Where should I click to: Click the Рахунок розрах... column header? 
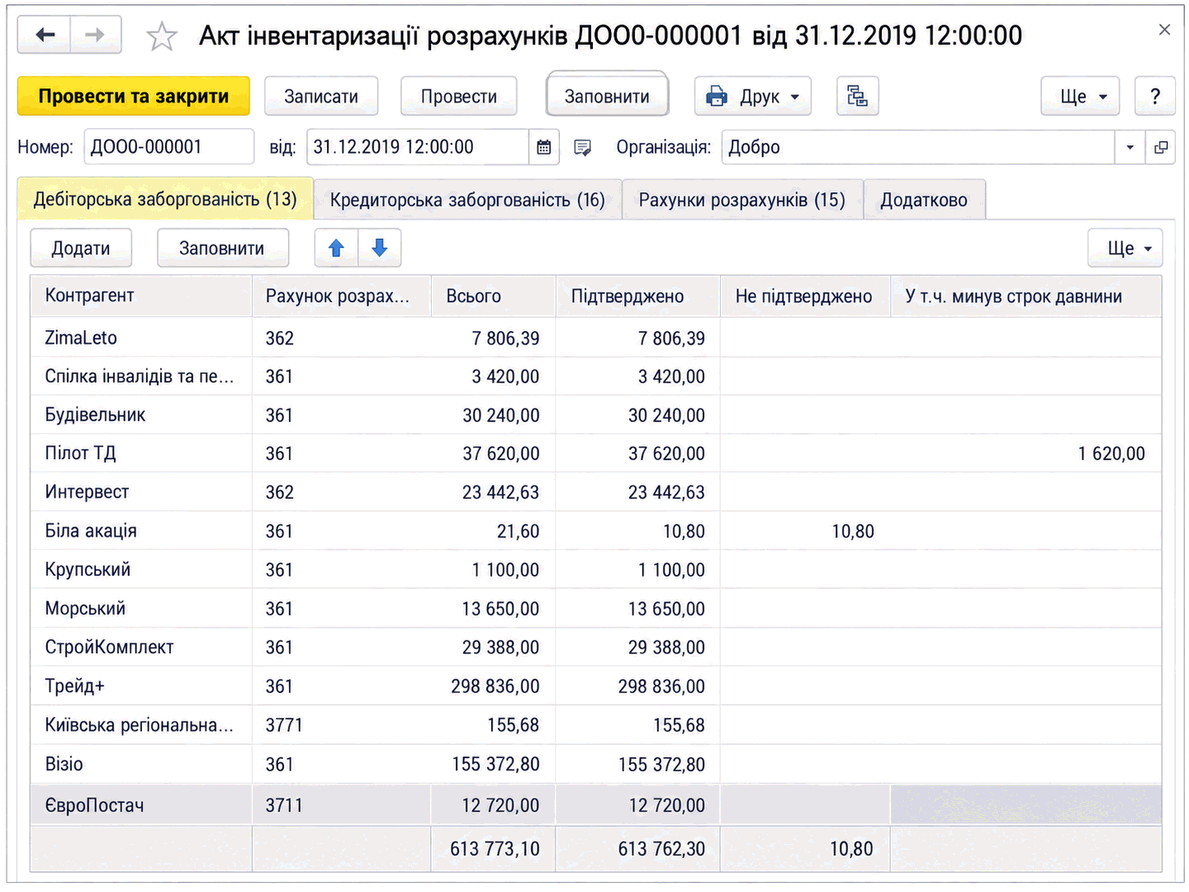(x=341, y=296)
